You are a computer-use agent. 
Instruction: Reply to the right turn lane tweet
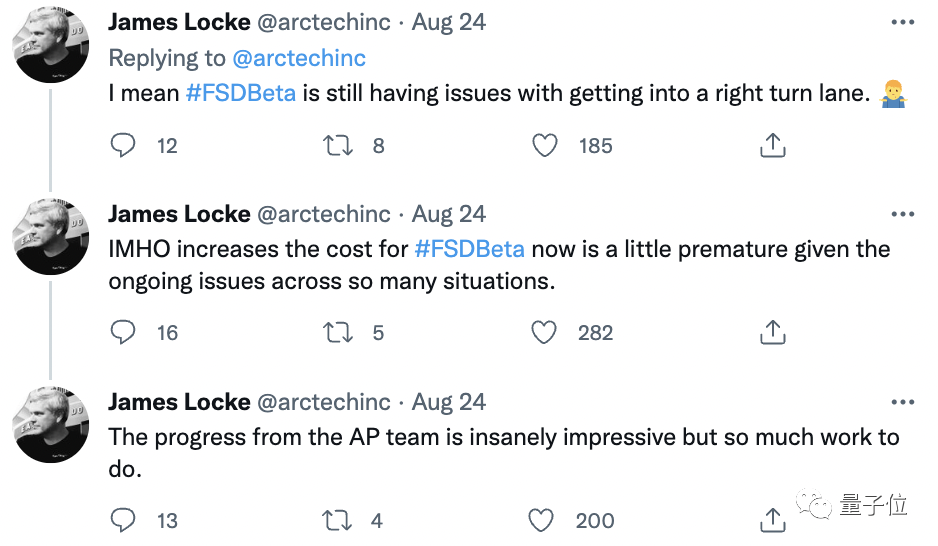pyautogui.click(x=123, y=146)
